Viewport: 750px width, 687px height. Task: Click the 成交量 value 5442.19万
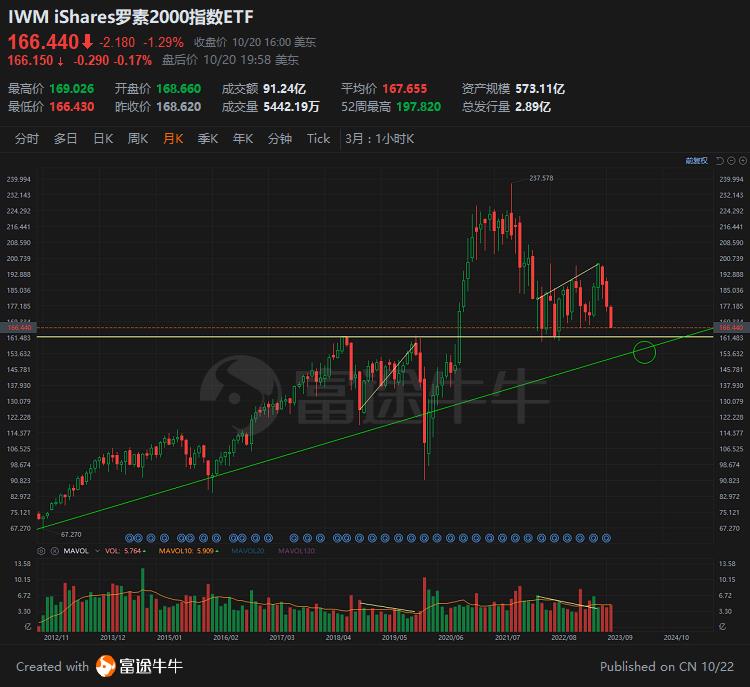tap(291, 106)
